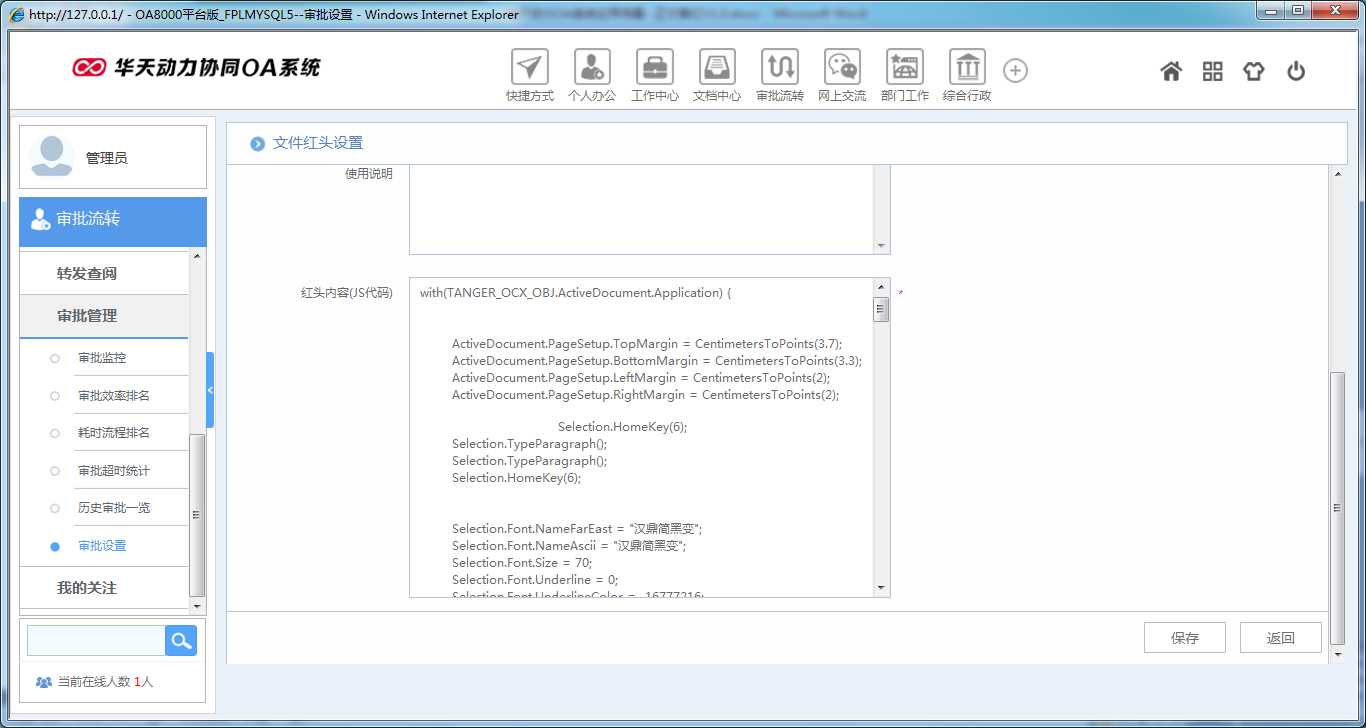Expand the 转发查阅 sidebar section

87,273
